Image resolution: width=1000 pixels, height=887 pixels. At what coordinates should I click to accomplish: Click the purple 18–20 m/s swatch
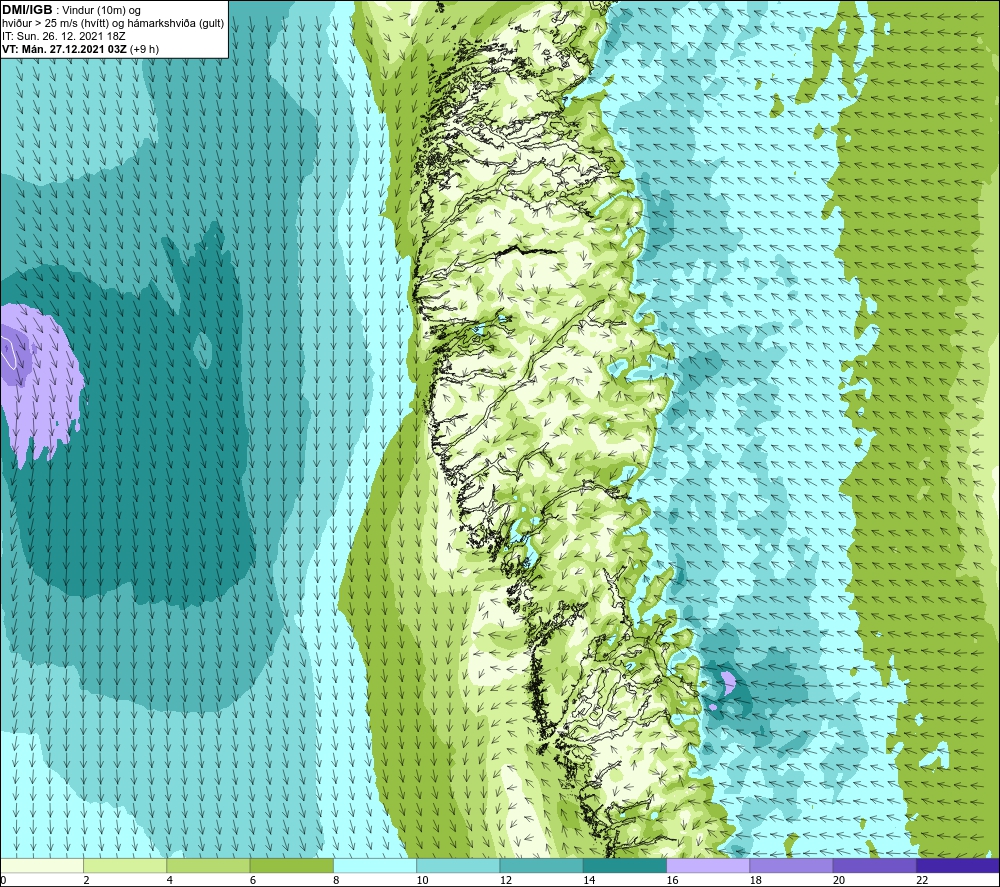tap(791, 865)
